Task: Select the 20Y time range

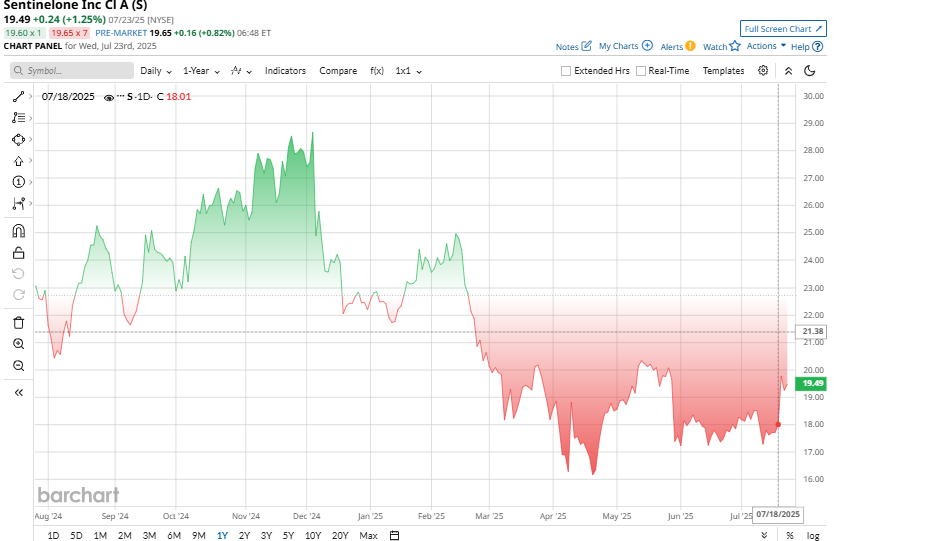Action: coord(340,535)
